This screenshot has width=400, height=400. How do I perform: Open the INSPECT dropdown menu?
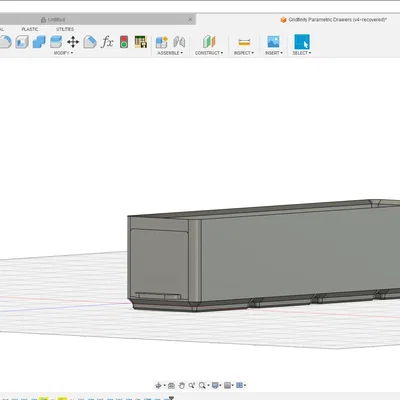point(244,53)
